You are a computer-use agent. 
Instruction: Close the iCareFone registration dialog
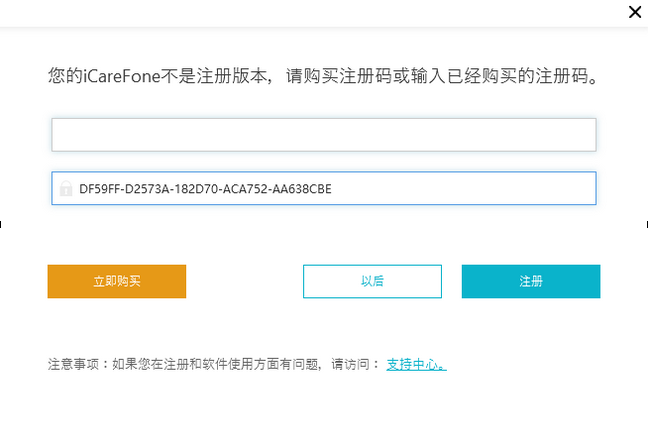click(x=635, y=13)
